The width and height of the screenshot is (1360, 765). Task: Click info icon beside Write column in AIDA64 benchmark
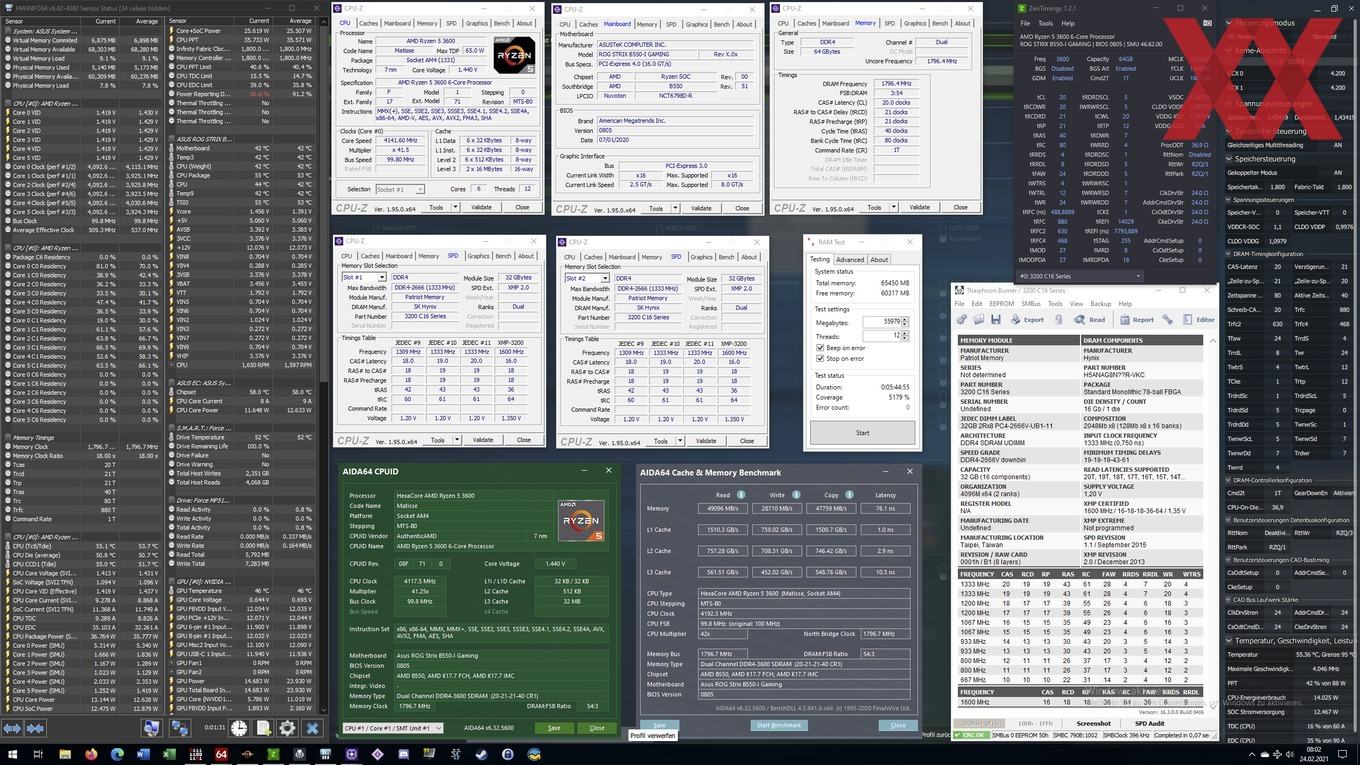tap(797, 494)
